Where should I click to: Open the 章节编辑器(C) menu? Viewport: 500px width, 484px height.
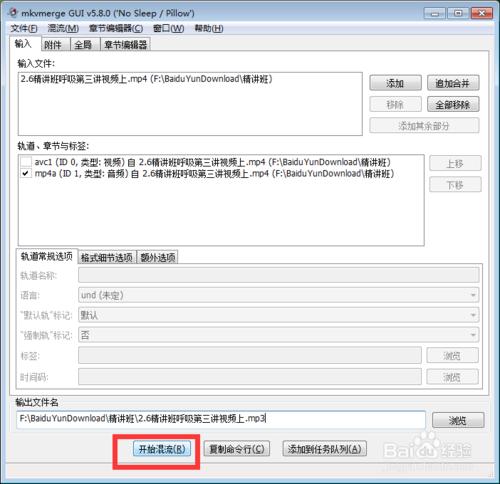[116, 29]
